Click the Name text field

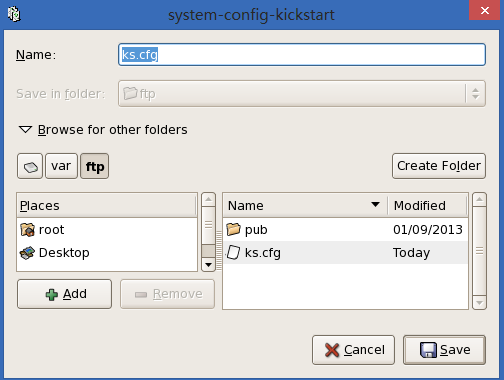302,54
